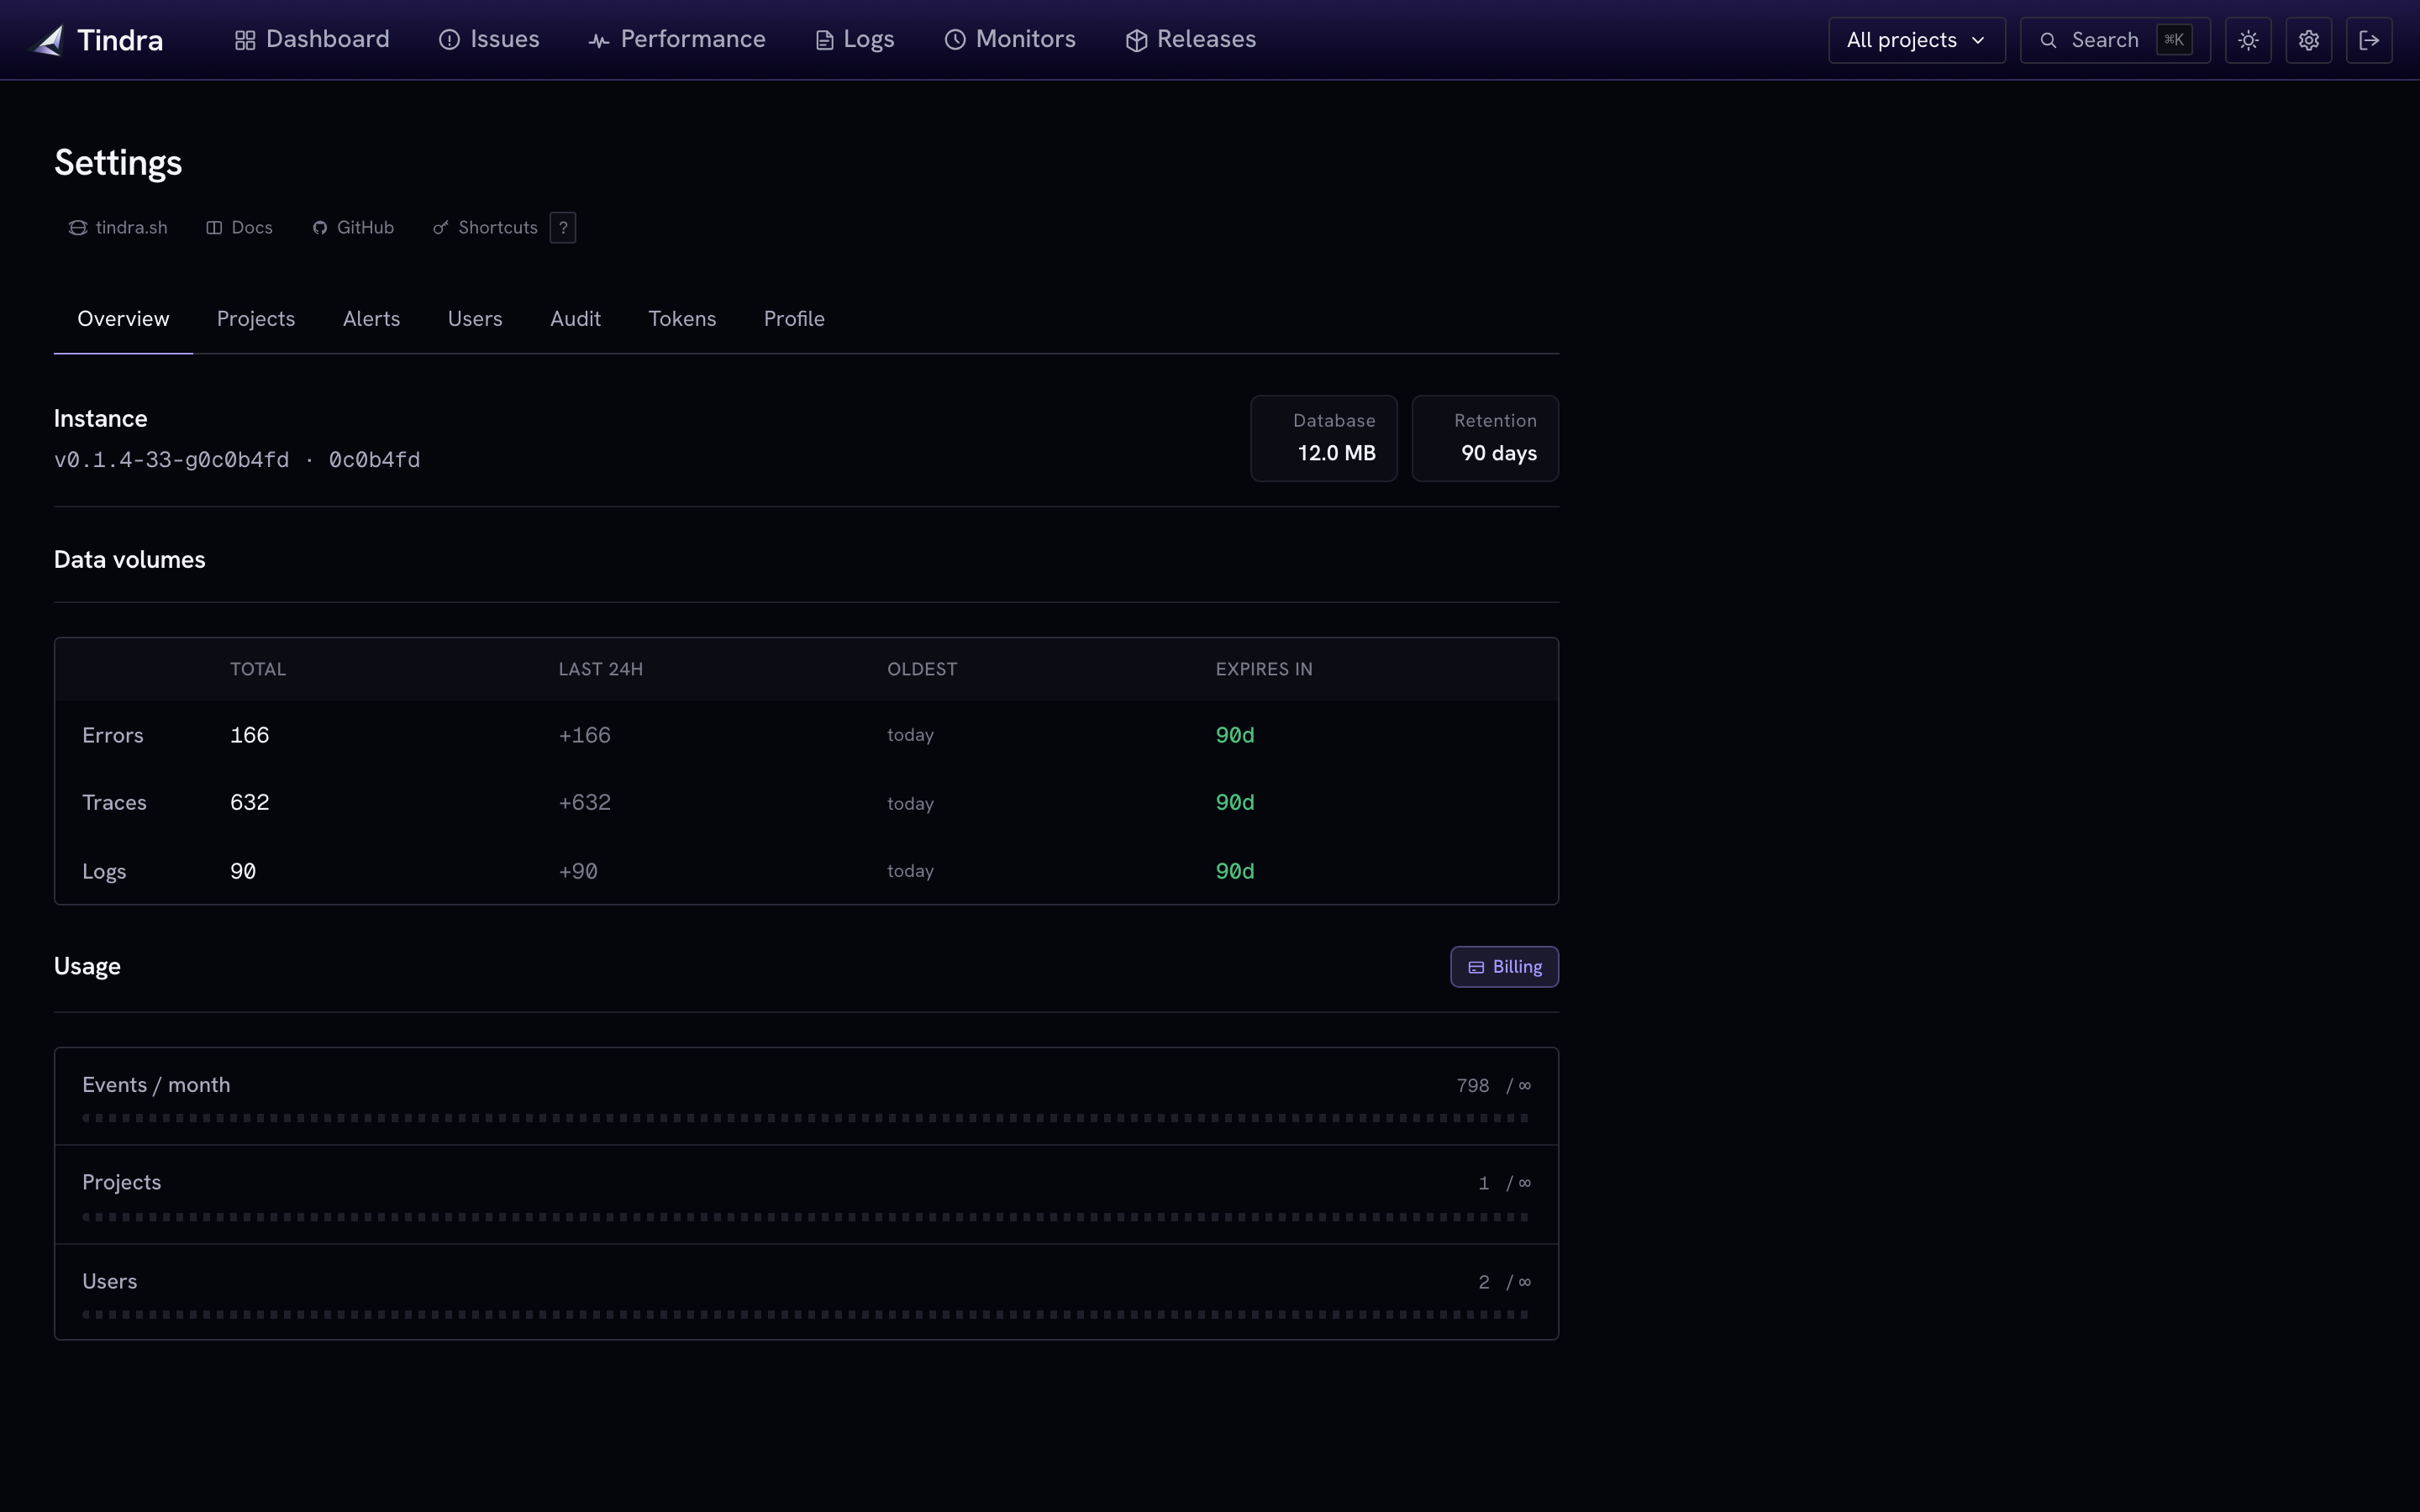This screenshot has width=2420, height=1512.
Task: Click the Projects usage bar
Action: click(806, 1217)
